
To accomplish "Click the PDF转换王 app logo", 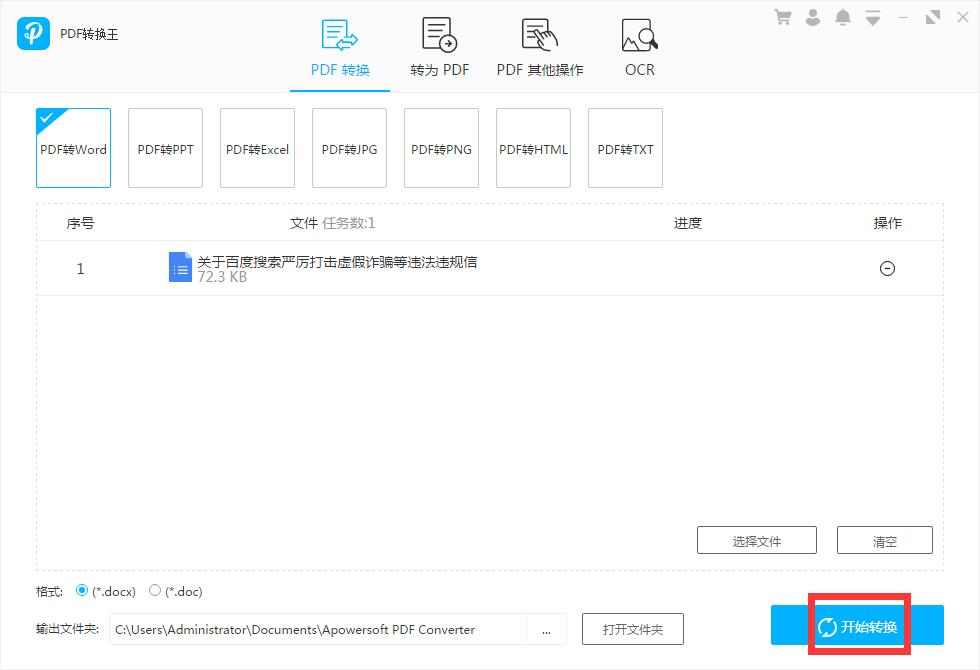I will (33, 33).
